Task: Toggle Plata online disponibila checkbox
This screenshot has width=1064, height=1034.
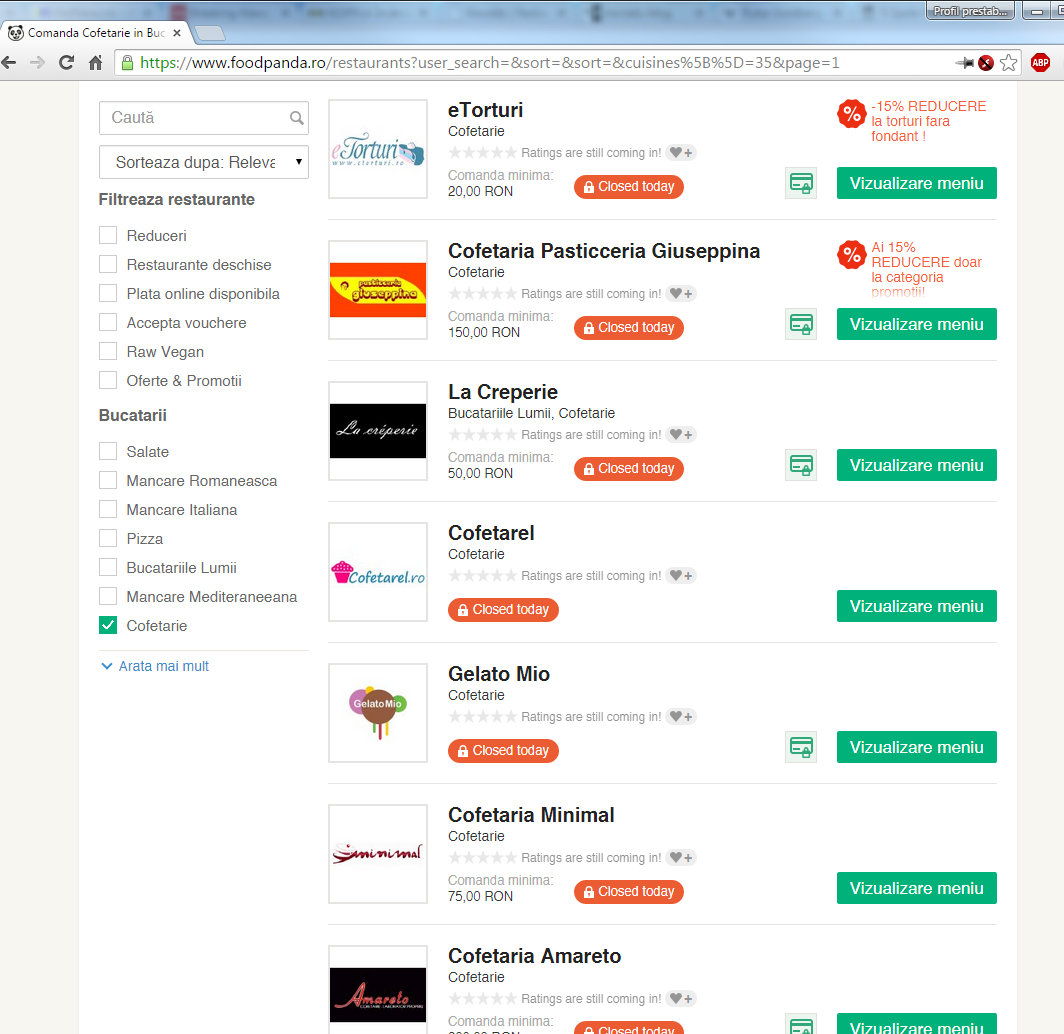Action: point(108,294)
